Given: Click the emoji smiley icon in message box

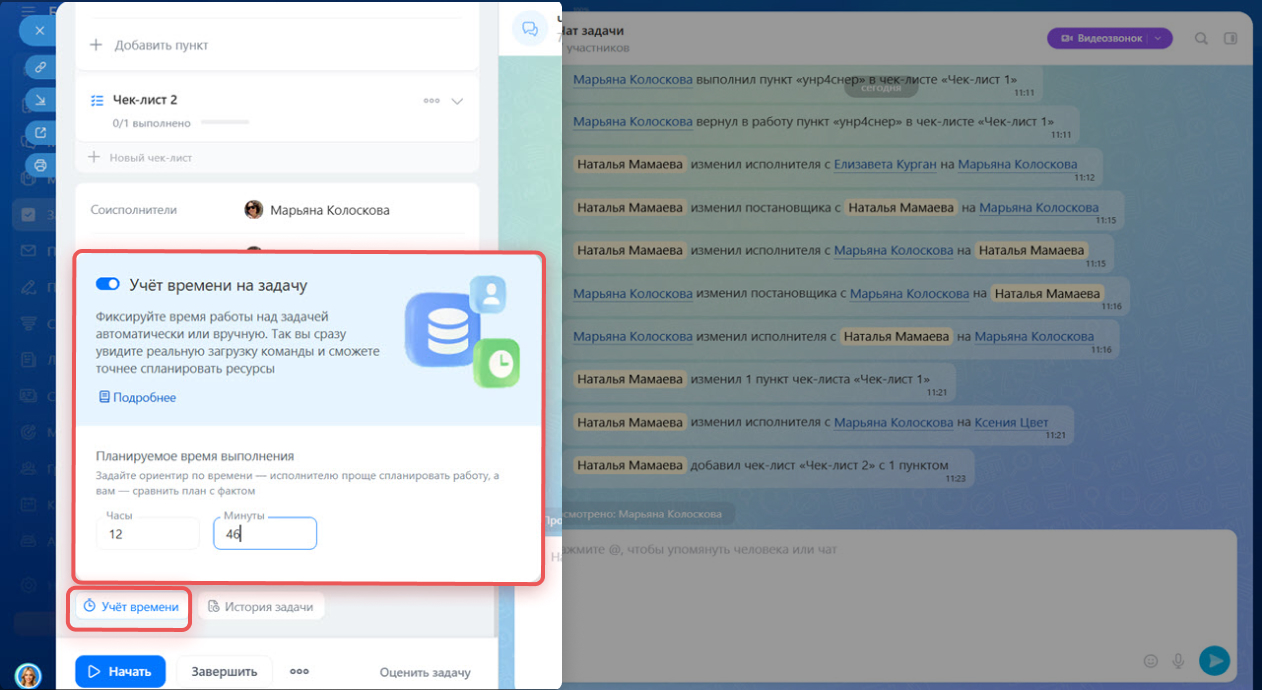Looking at the screenshot, I should click(1150, 661).
